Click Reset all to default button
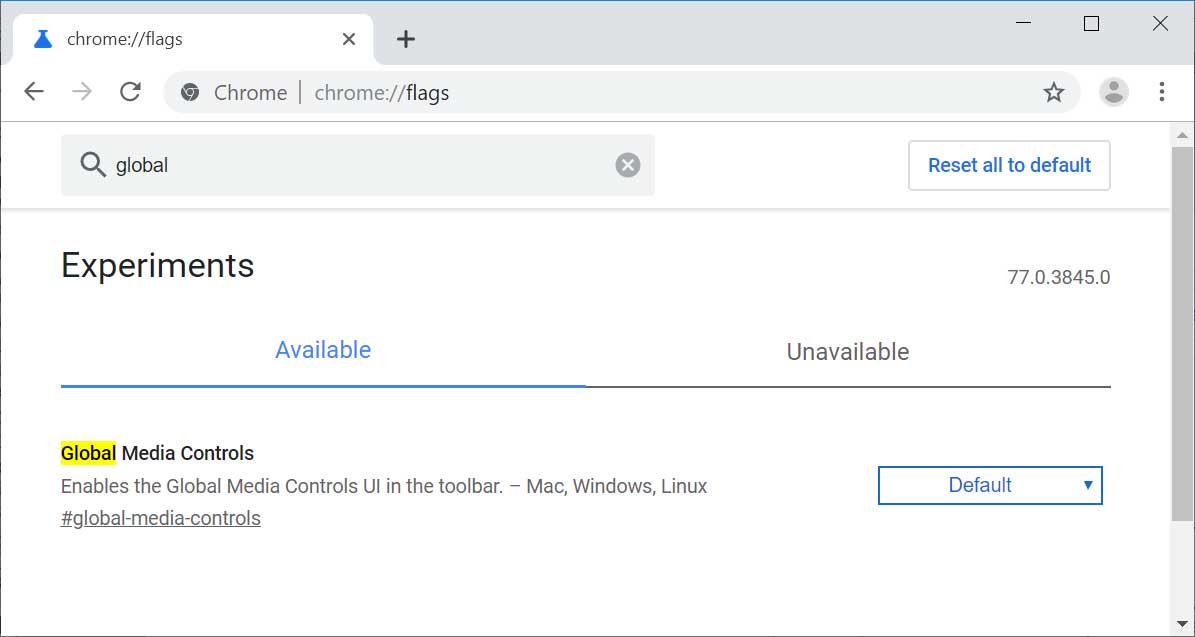The image size is (1195, 637). click(1009, 165)
